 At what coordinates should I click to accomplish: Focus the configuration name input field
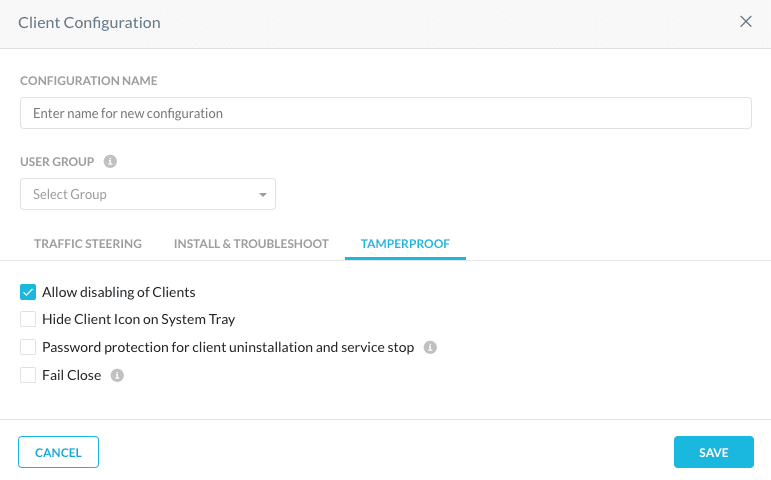pos(386,113)
